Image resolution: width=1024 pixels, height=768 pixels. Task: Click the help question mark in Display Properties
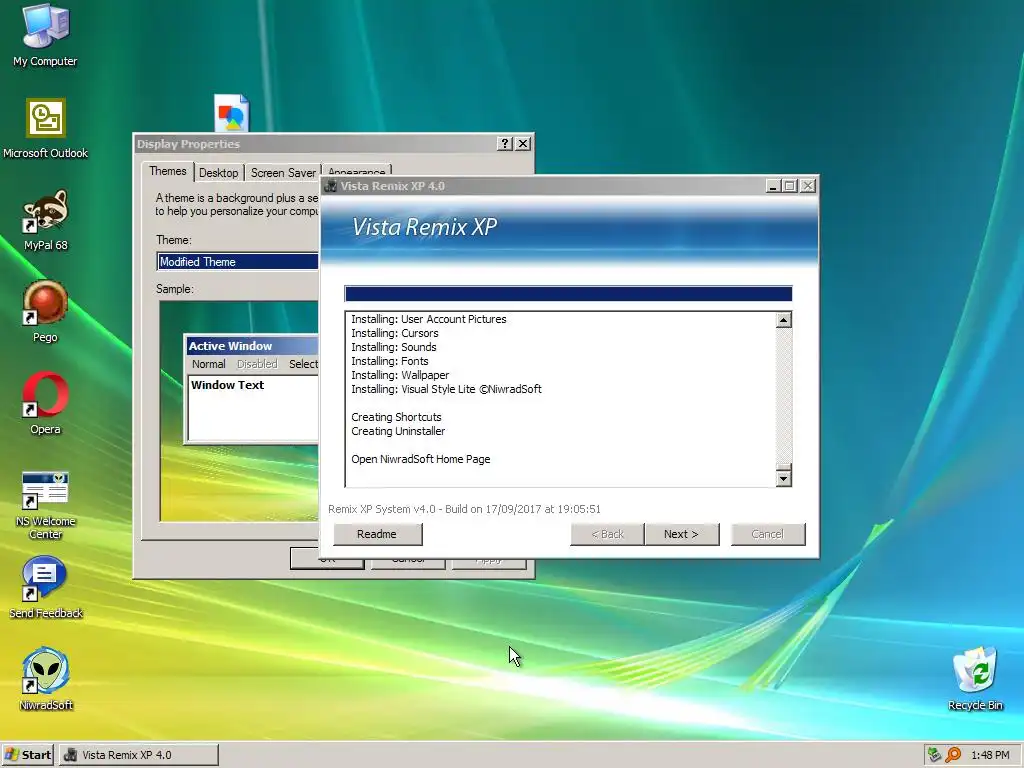coord(504,144)
